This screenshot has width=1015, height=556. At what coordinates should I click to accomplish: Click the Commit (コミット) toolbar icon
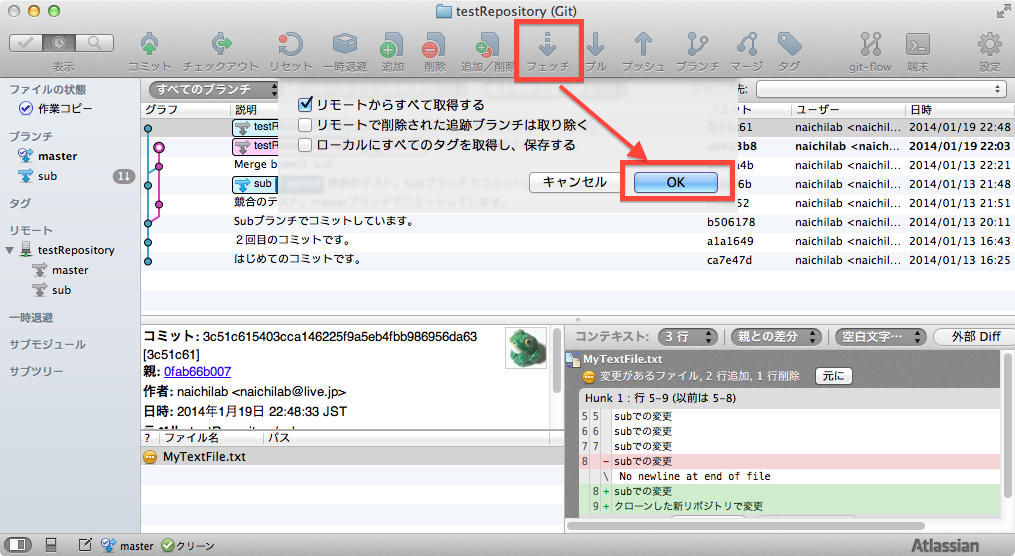149,45
